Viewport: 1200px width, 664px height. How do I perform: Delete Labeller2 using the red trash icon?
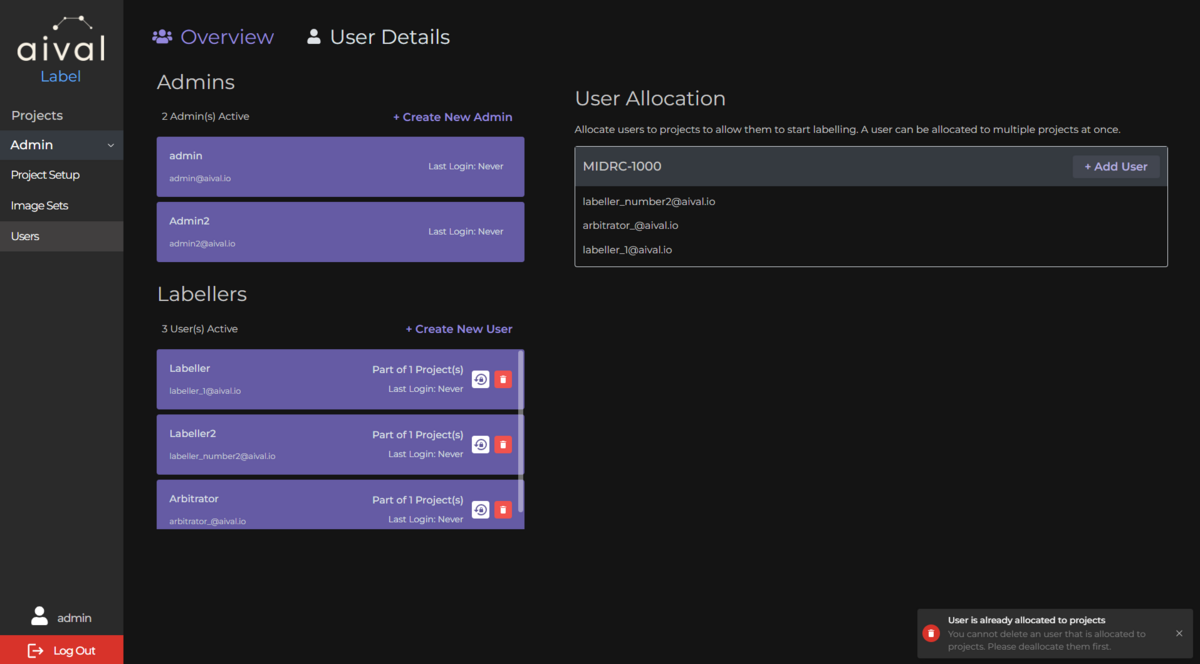point(503,444)
